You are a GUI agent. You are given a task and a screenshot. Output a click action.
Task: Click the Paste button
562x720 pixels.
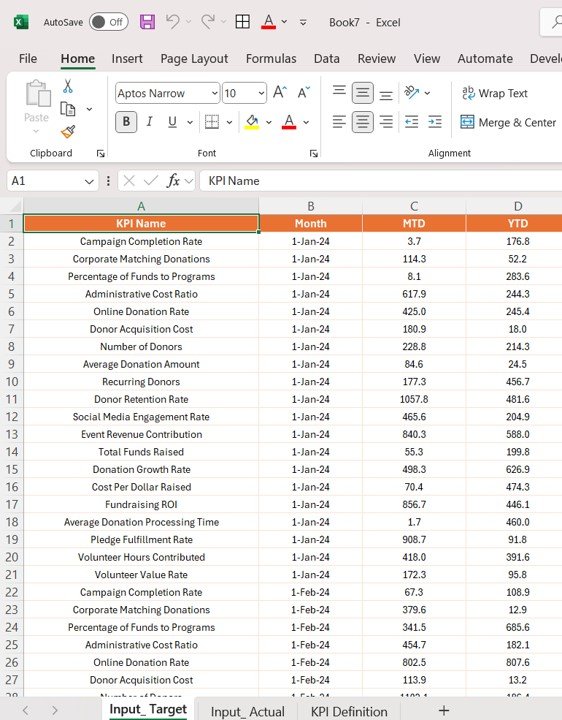pos(37,107)
